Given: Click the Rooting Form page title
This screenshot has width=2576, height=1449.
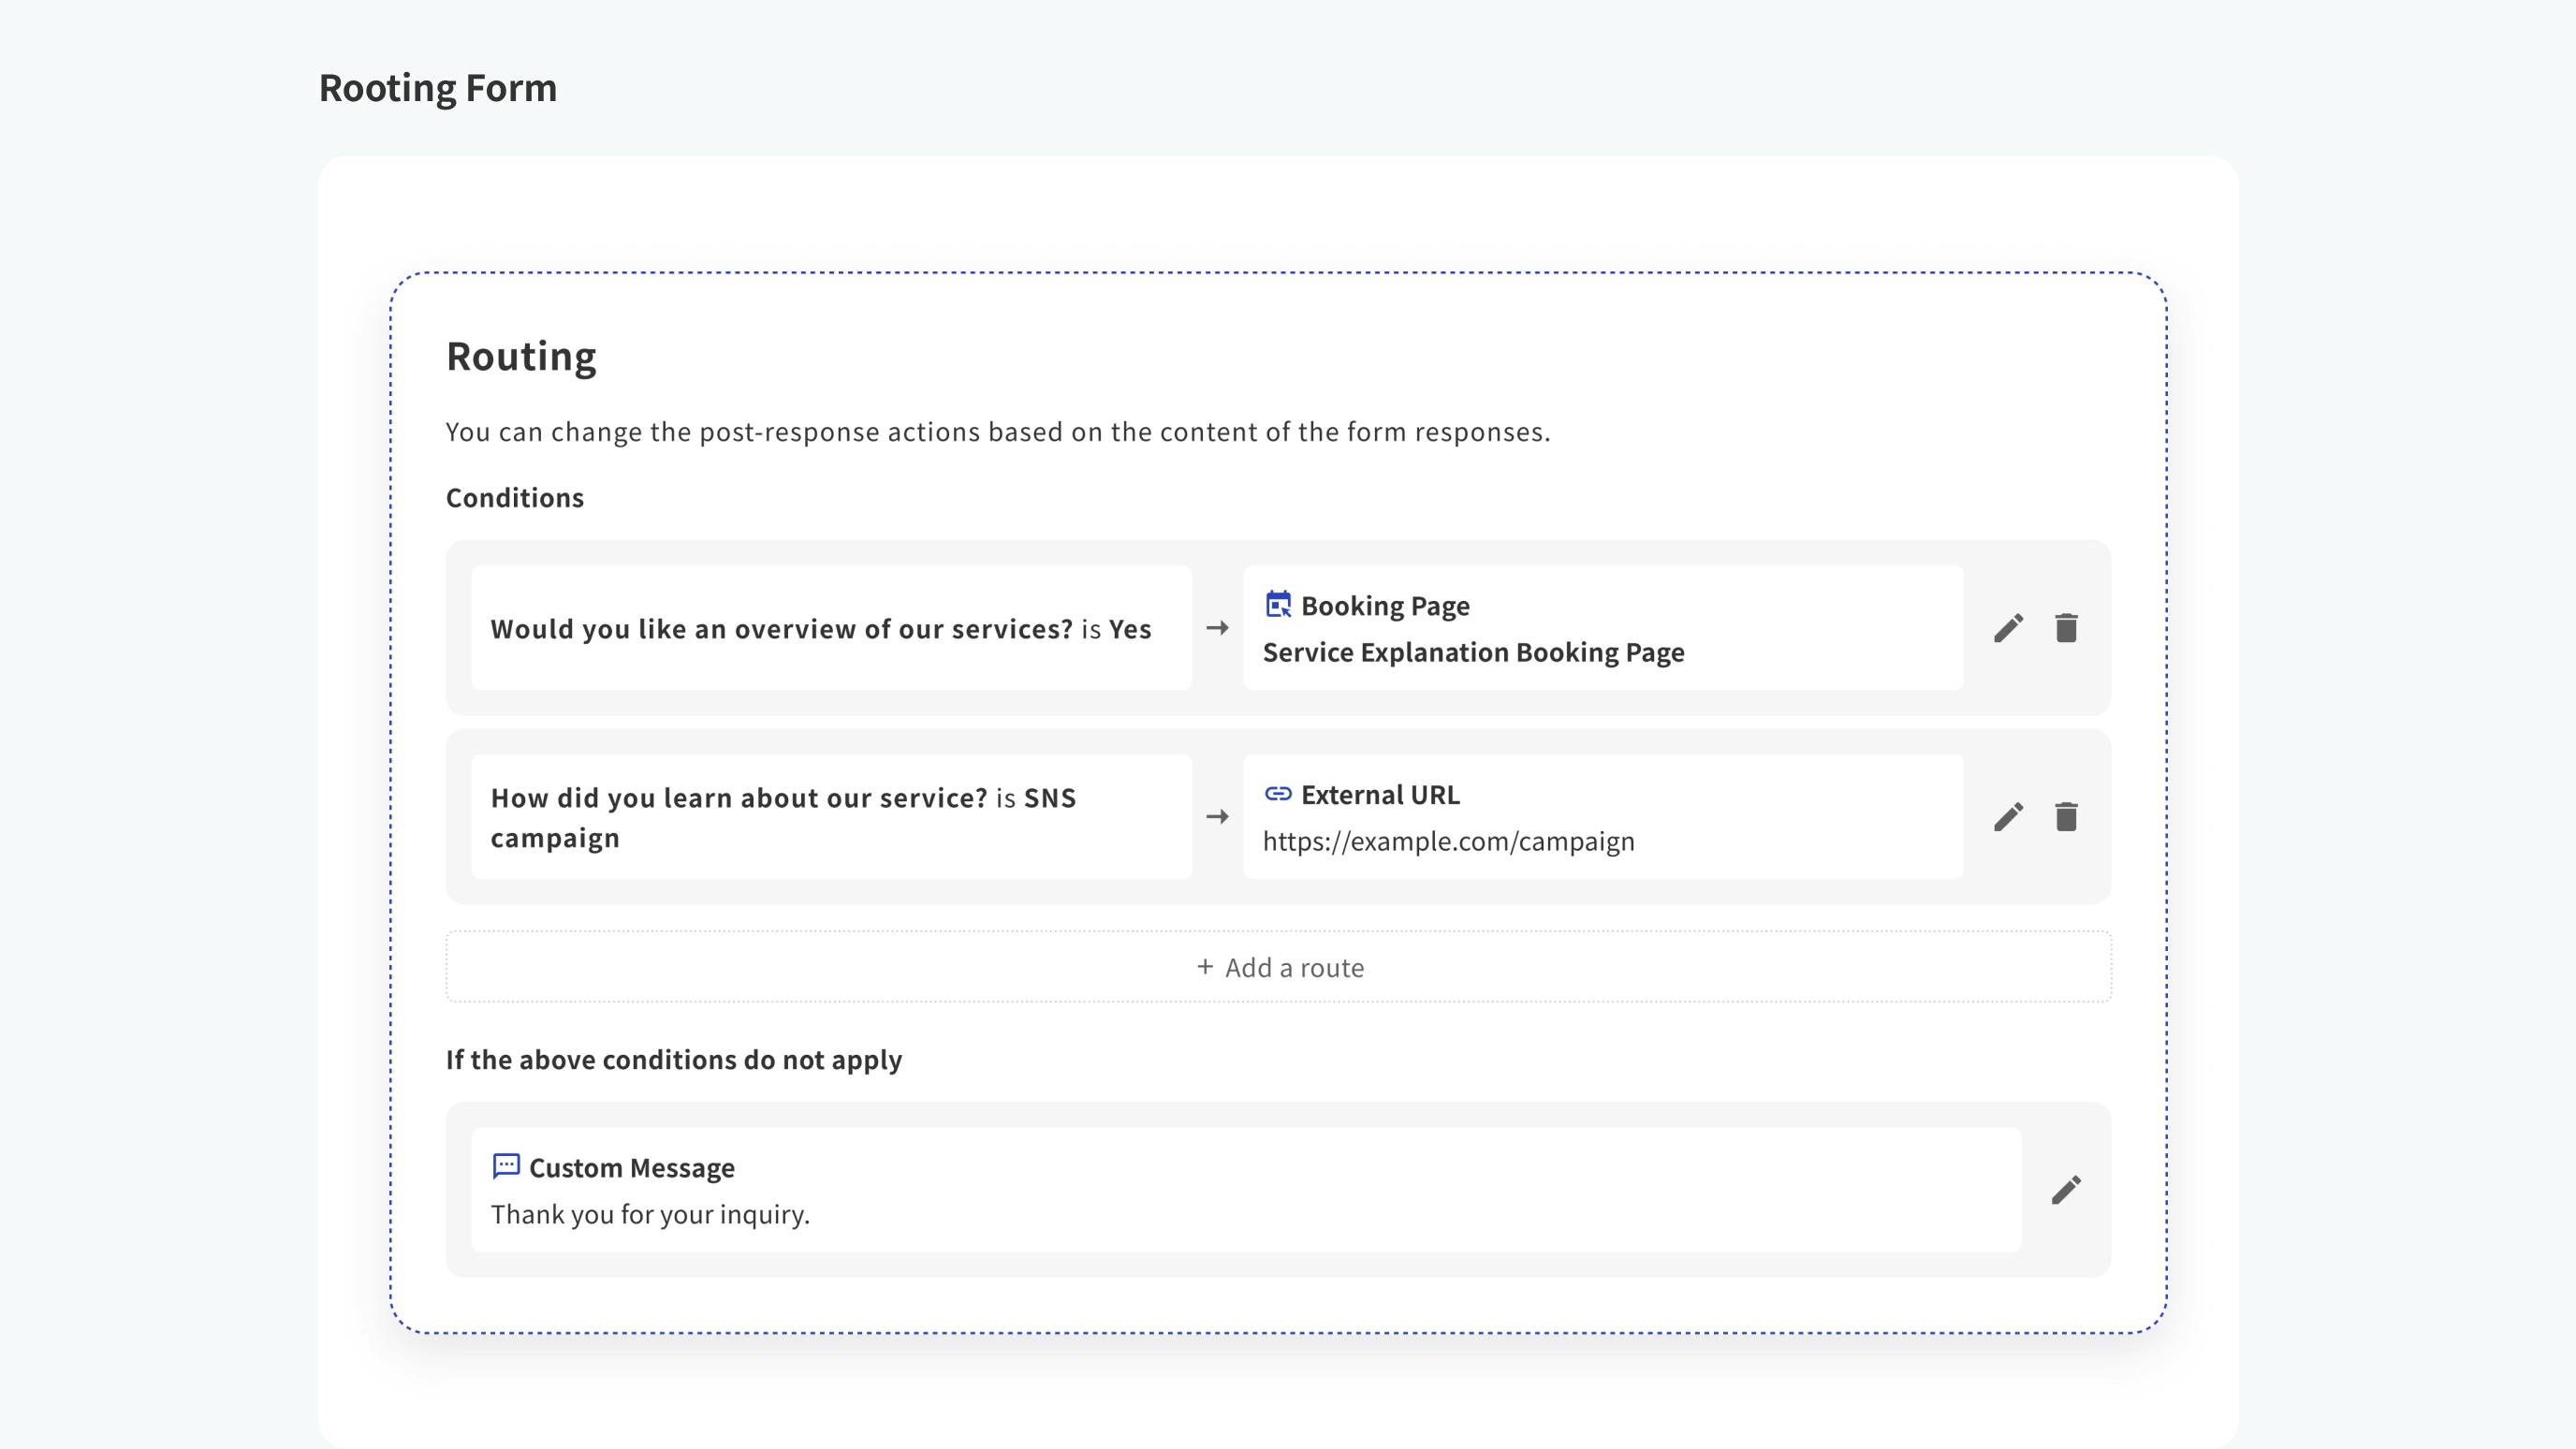Looking at the screenshot, I should pos(437,88).
